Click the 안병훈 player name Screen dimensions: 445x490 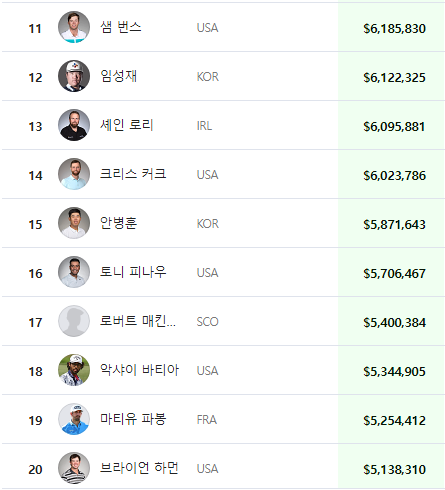point(119,223)
